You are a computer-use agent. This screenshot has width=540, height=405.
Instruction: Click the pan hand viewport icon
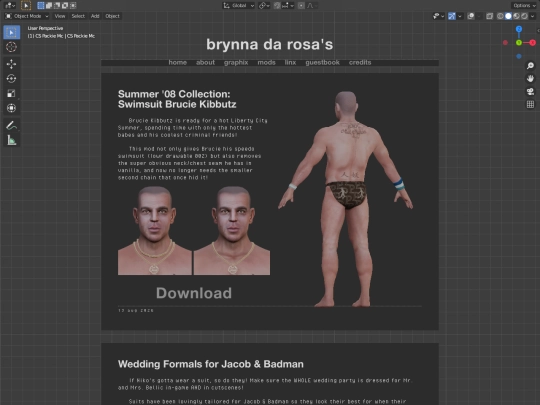point(530,79)
